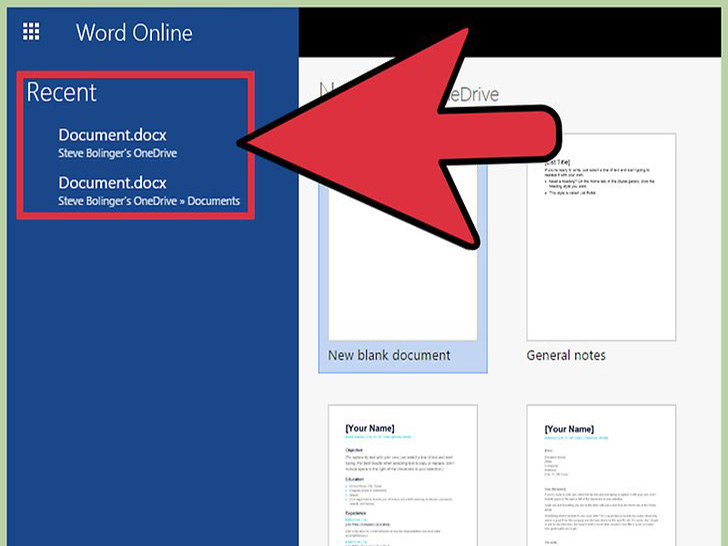Open first Document.docx in Steve Bolinger's OneDrive
728x546 pixels.
(117, 143)
